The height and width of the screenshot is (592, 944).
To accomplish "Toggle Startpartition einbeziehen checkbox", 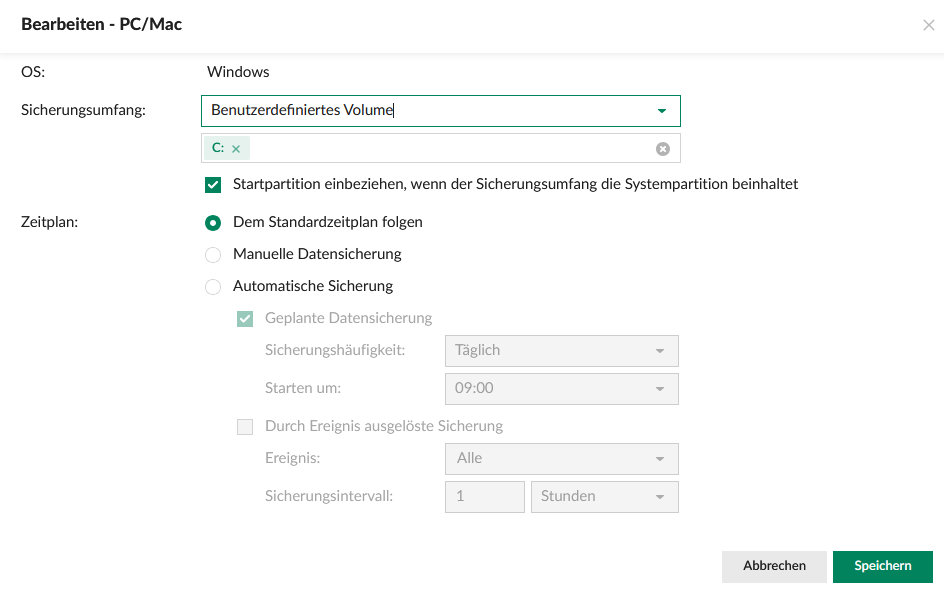I will (213, 185).
